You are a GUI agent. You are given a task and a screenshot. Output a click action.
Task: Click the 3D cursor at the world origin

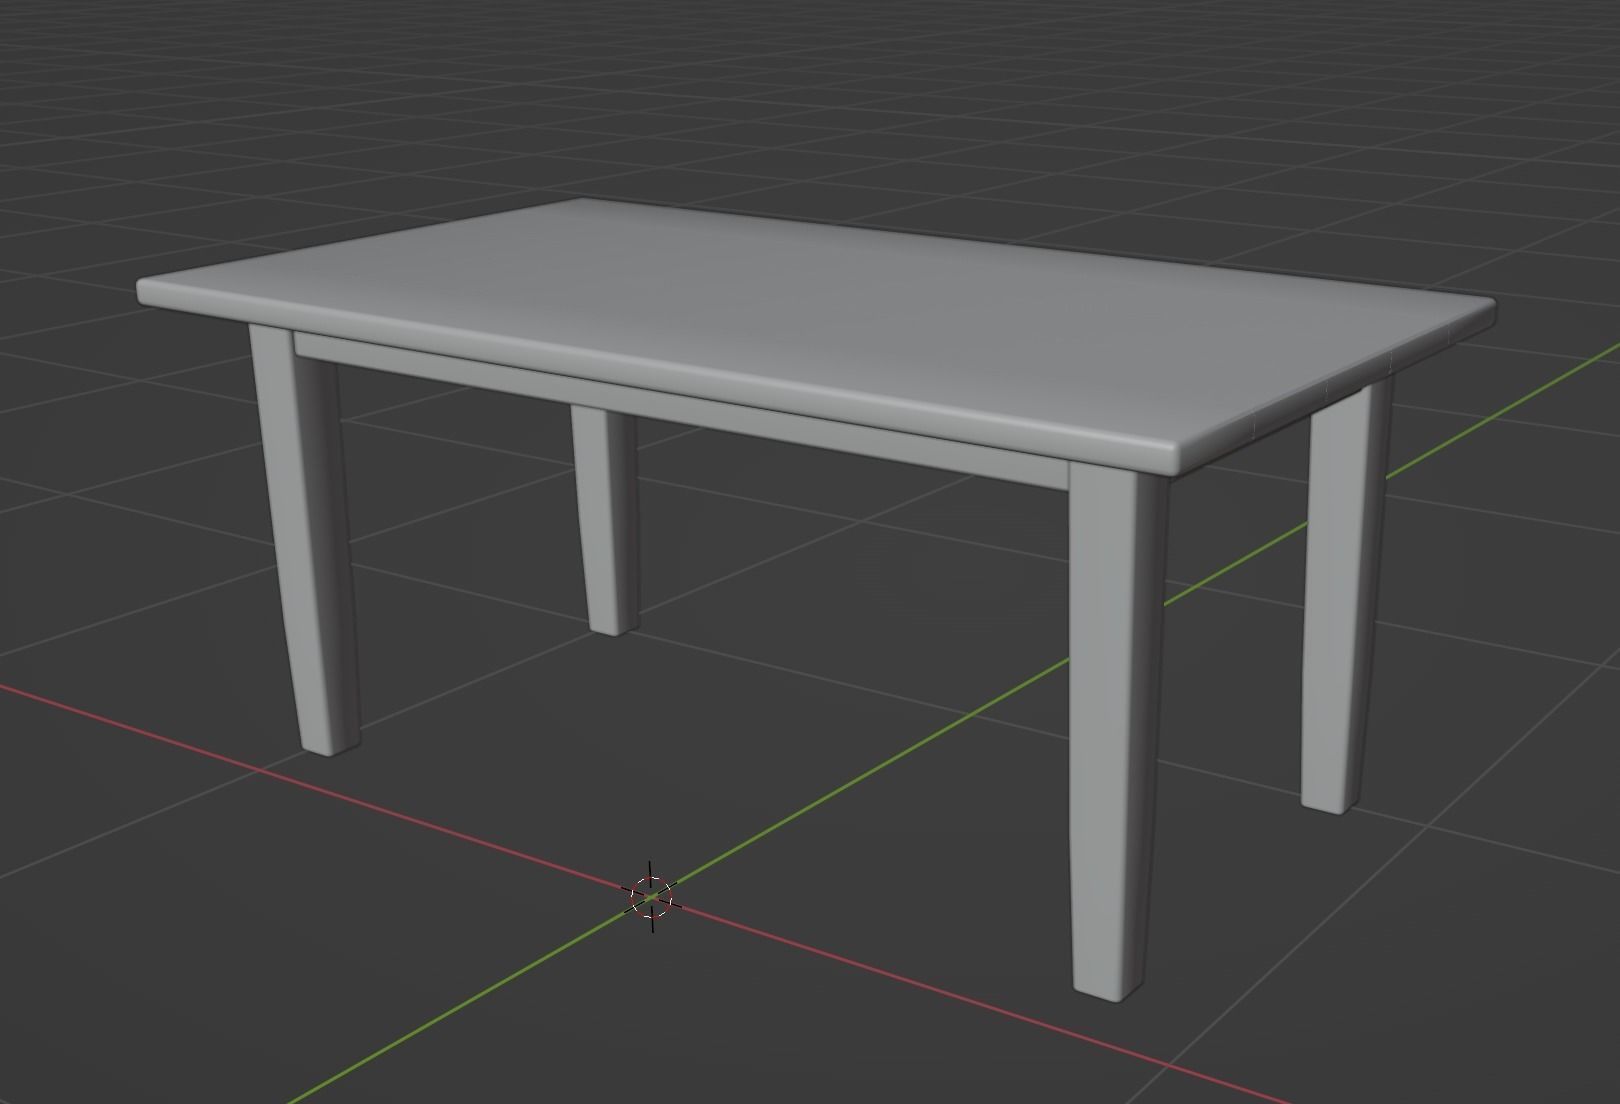pyautogui.click(x=651, y=896)
